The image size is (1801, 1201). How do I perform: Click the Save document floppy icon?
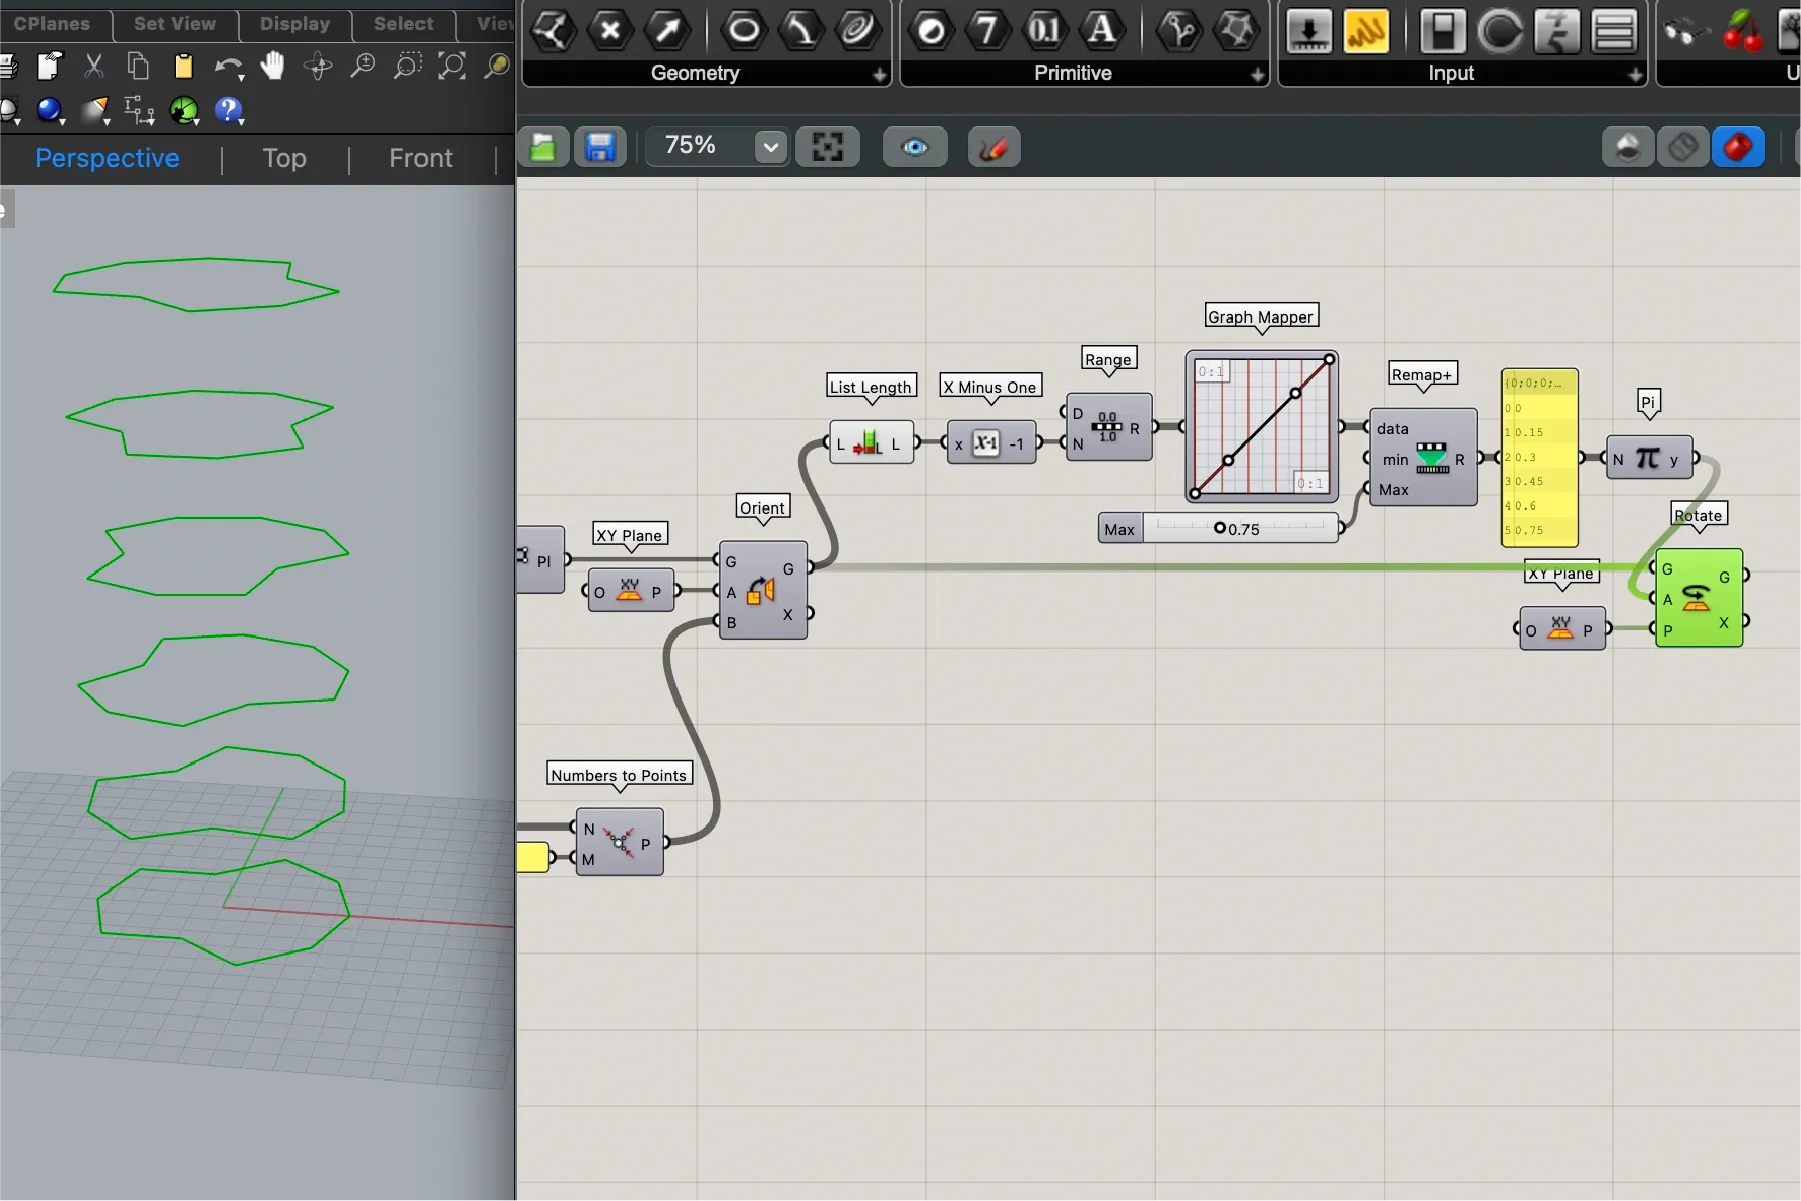pyautogui.click(x=600, y=148)
